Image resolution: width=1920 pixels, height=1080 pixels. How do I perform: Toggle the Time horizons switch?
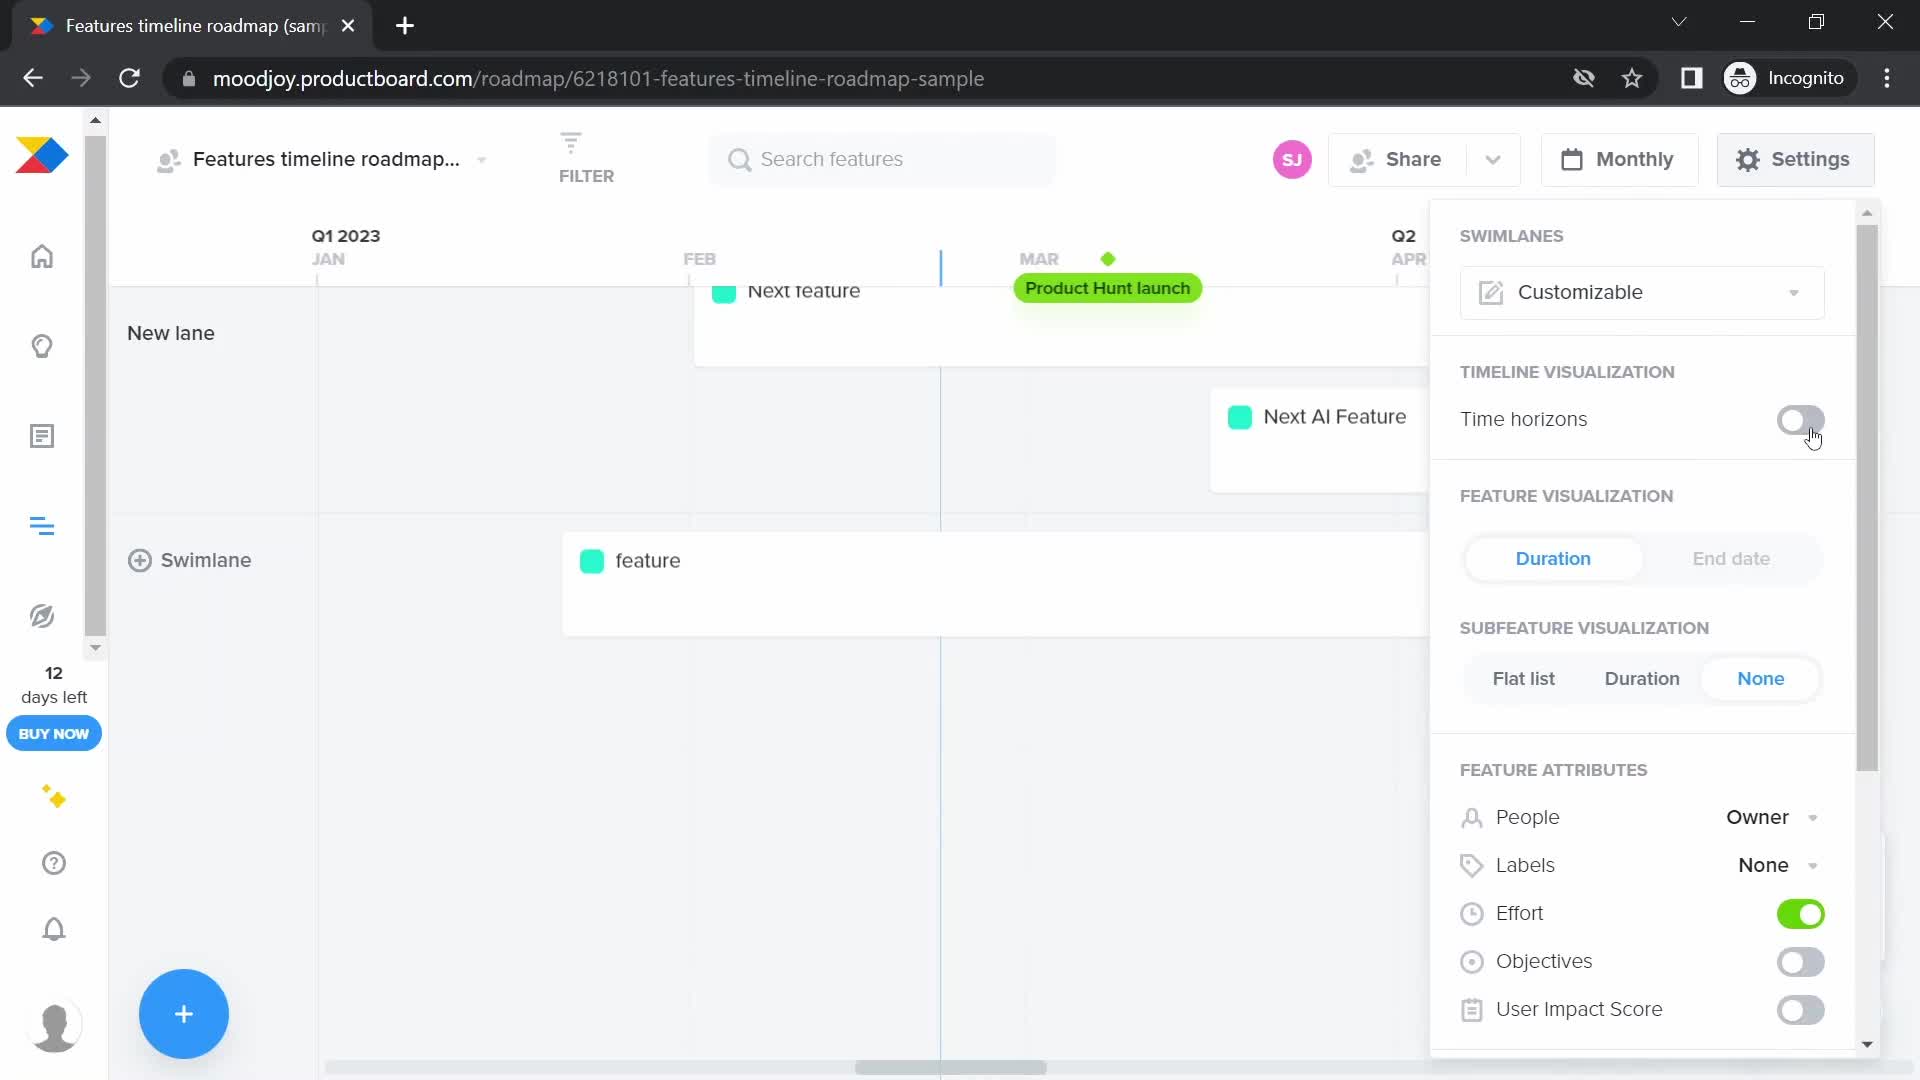(x=1800, y=418)
